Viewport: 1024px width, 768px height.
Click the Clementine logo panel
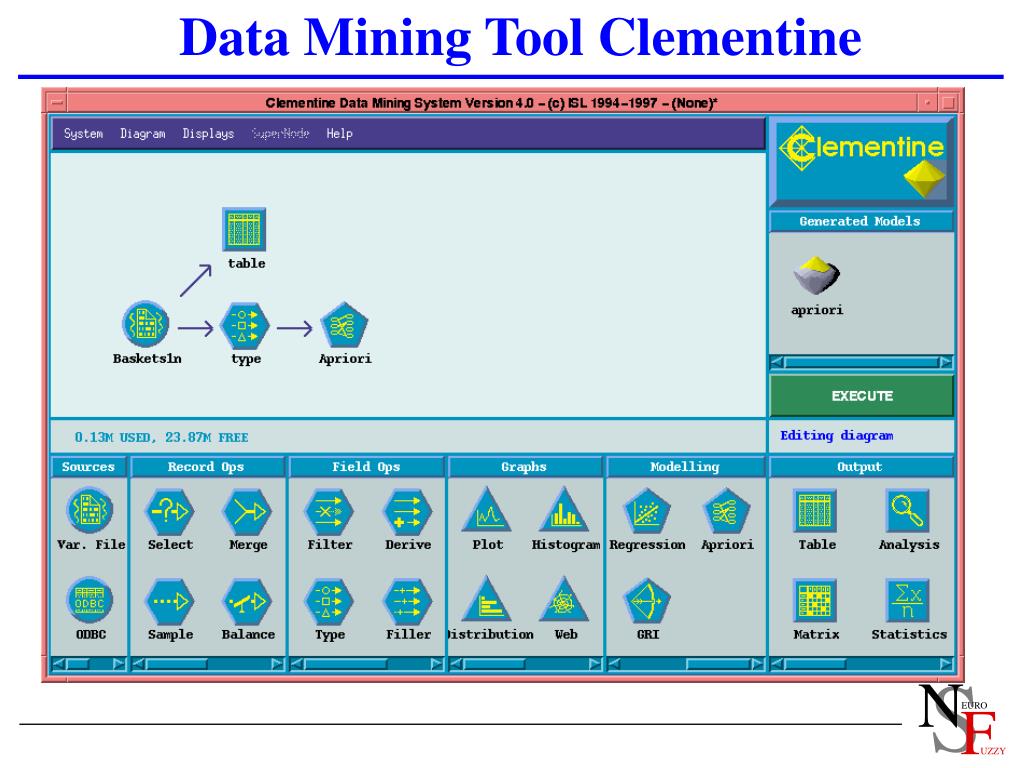pos(861,161)
